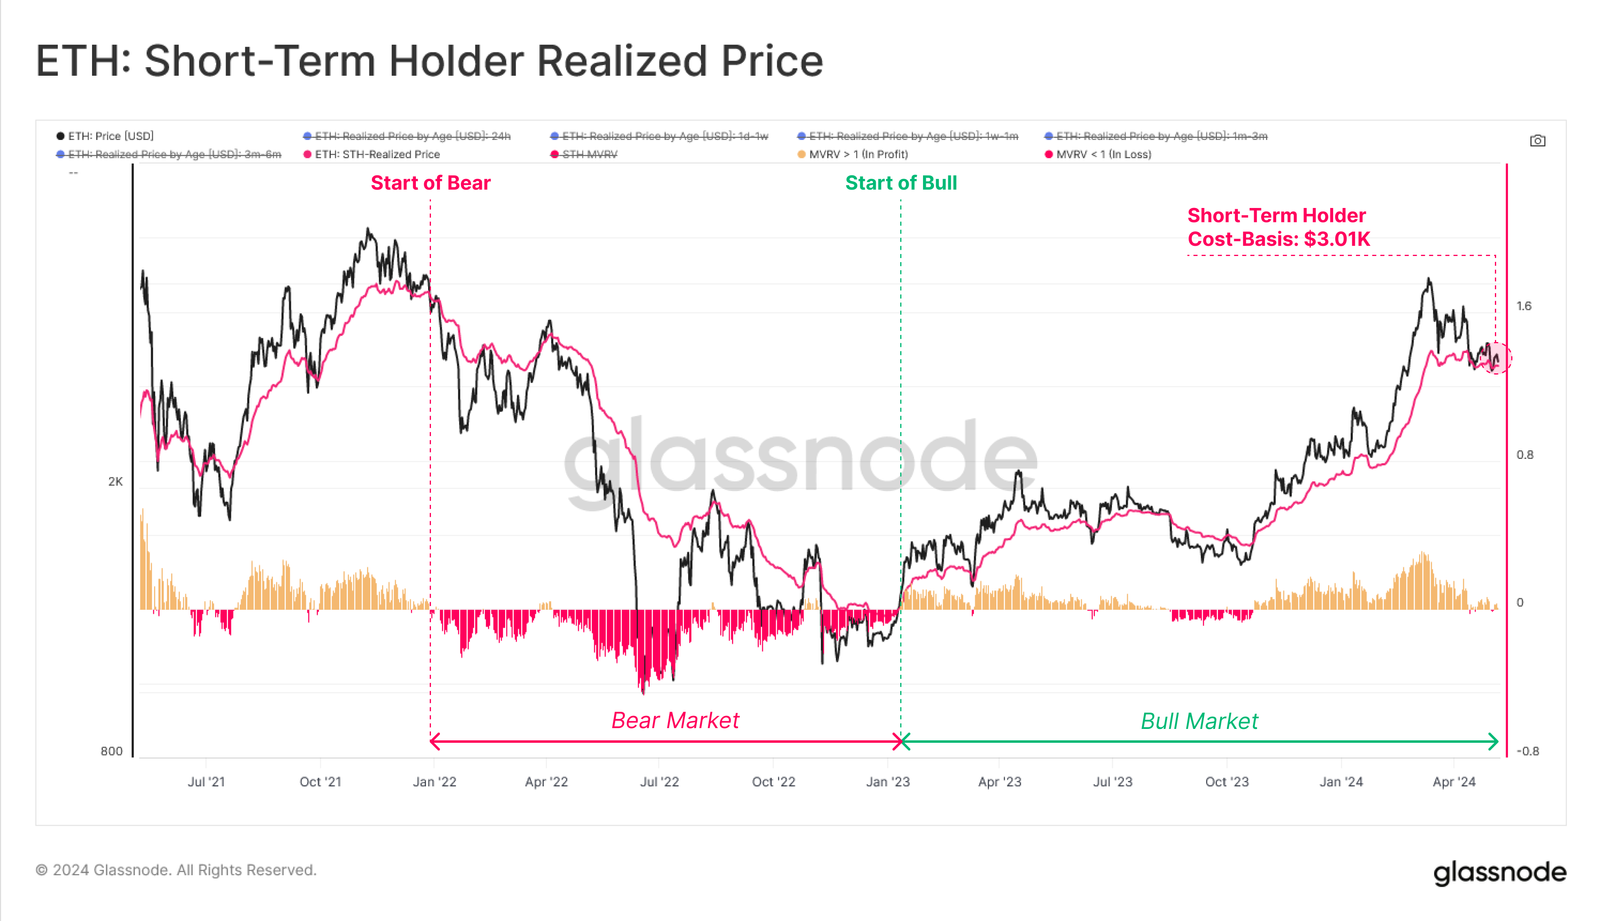Image resolution: width=1600 pixels, height=921 pixels.
Task: Click the Start of Bull marker label
Action: pyautogui.click(x=901, y=183)
